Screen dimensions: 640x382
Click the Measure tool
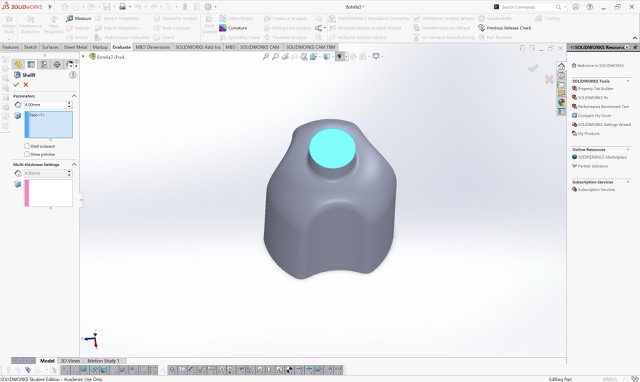point(79,18)
